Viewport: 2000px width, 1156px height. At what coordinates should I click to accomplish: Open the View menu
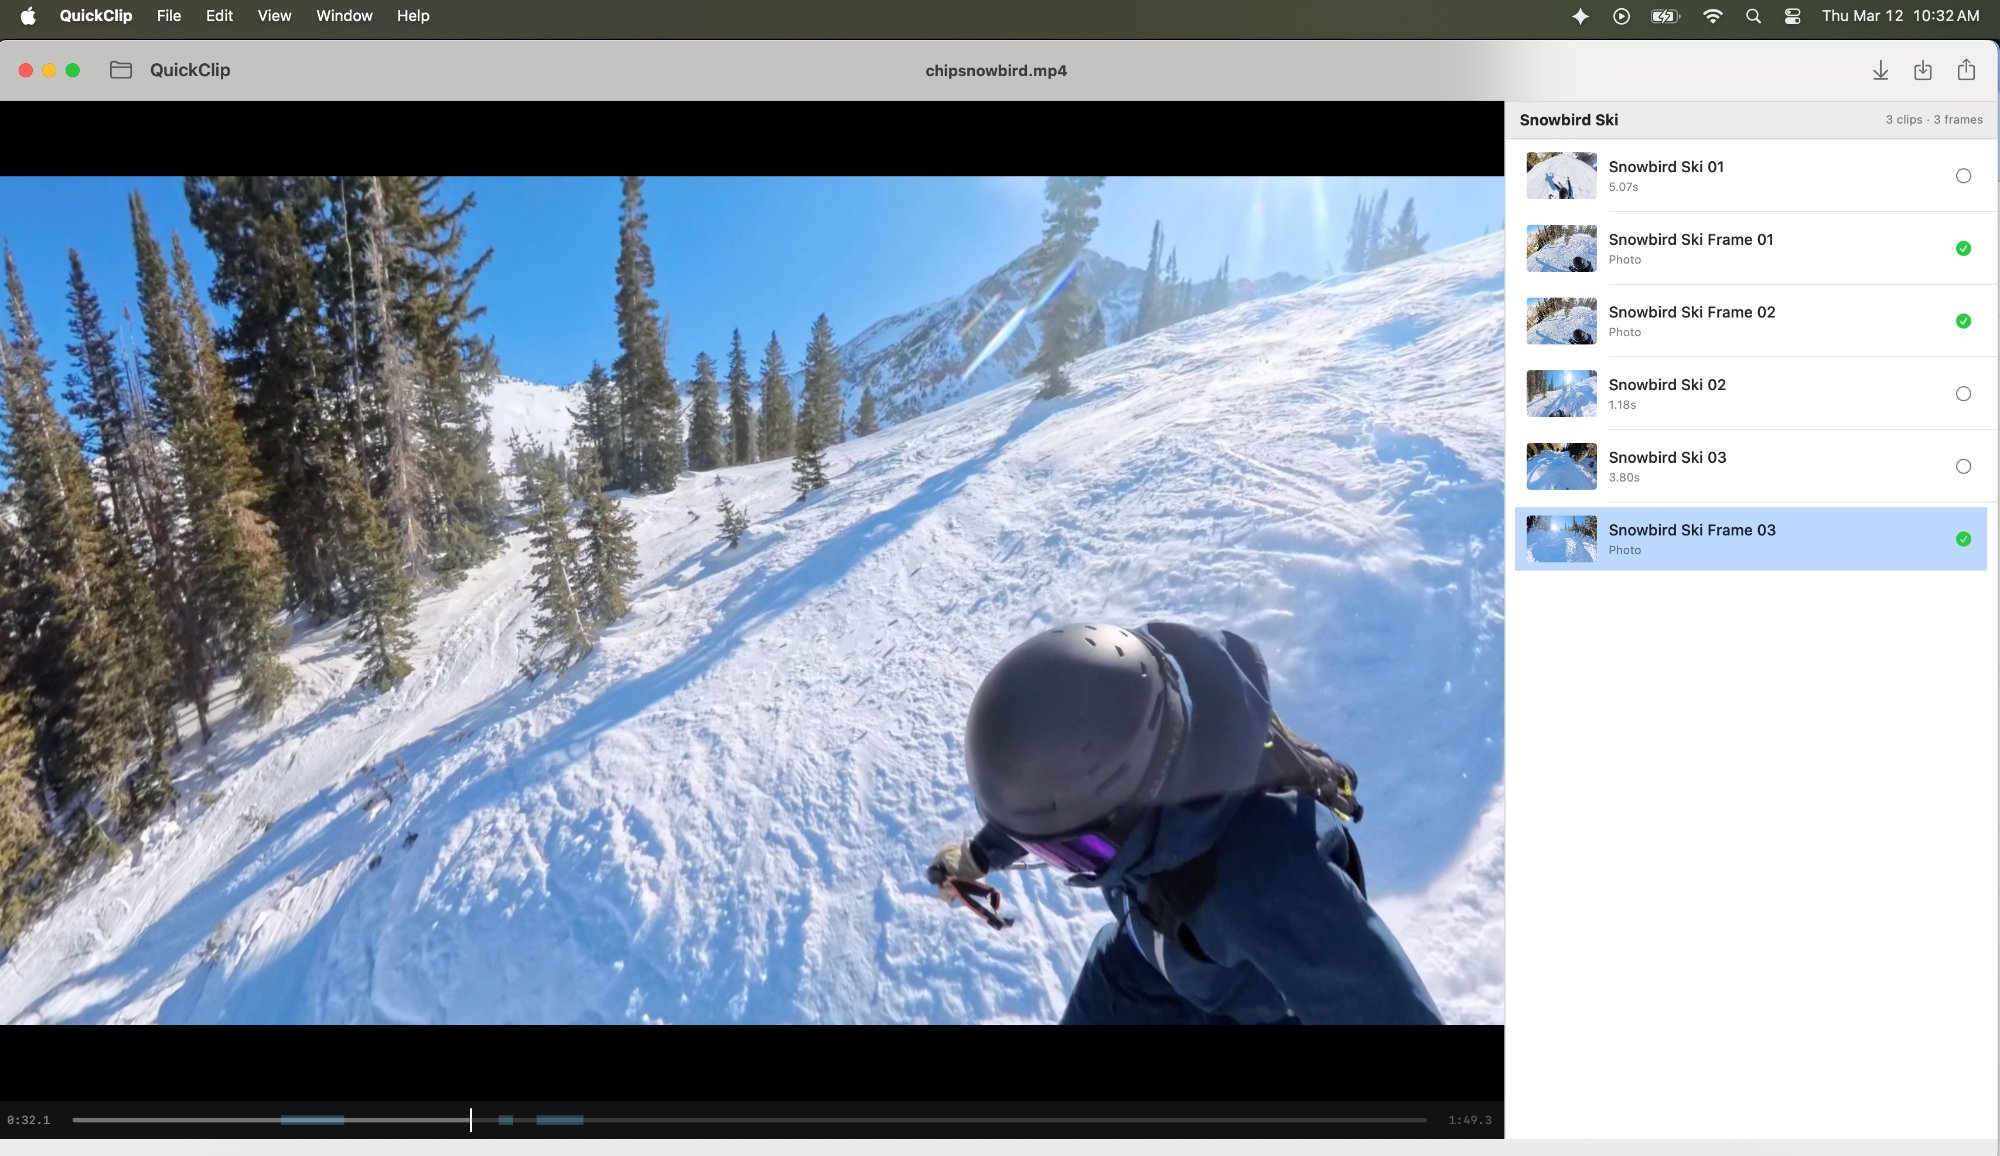(273, 15)
